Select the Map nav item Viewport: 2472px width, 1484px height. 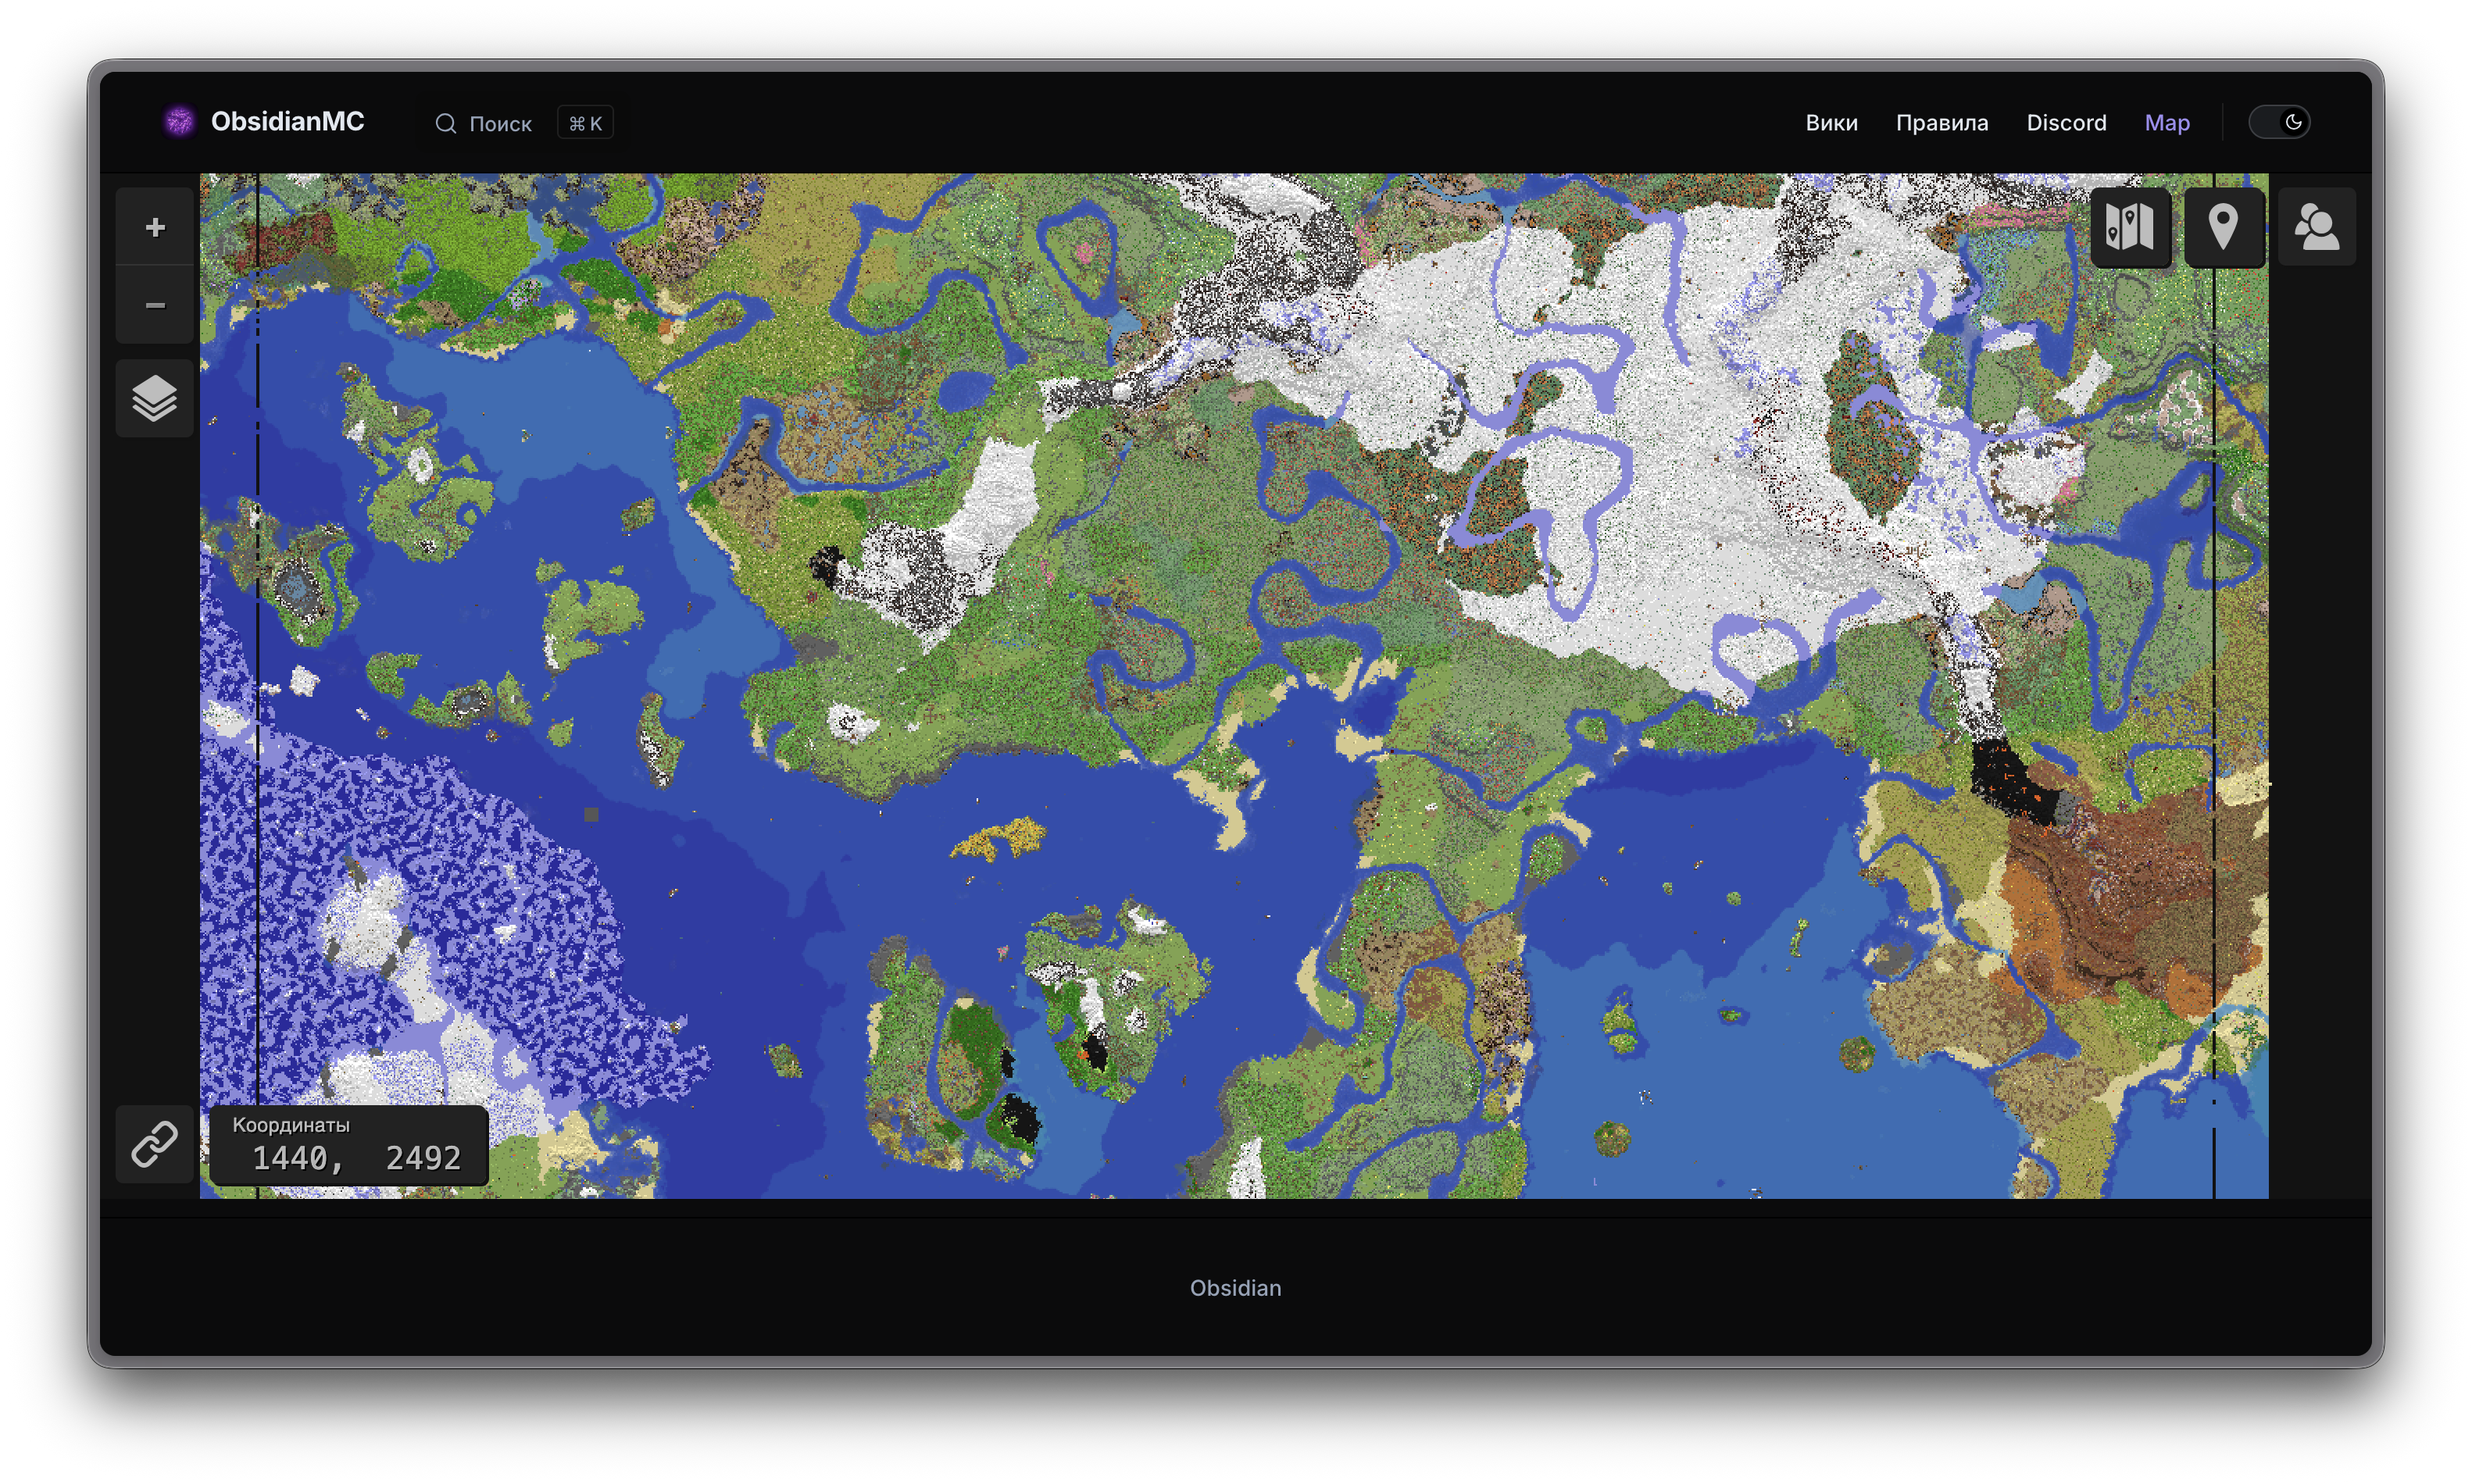click(2167, 123)
